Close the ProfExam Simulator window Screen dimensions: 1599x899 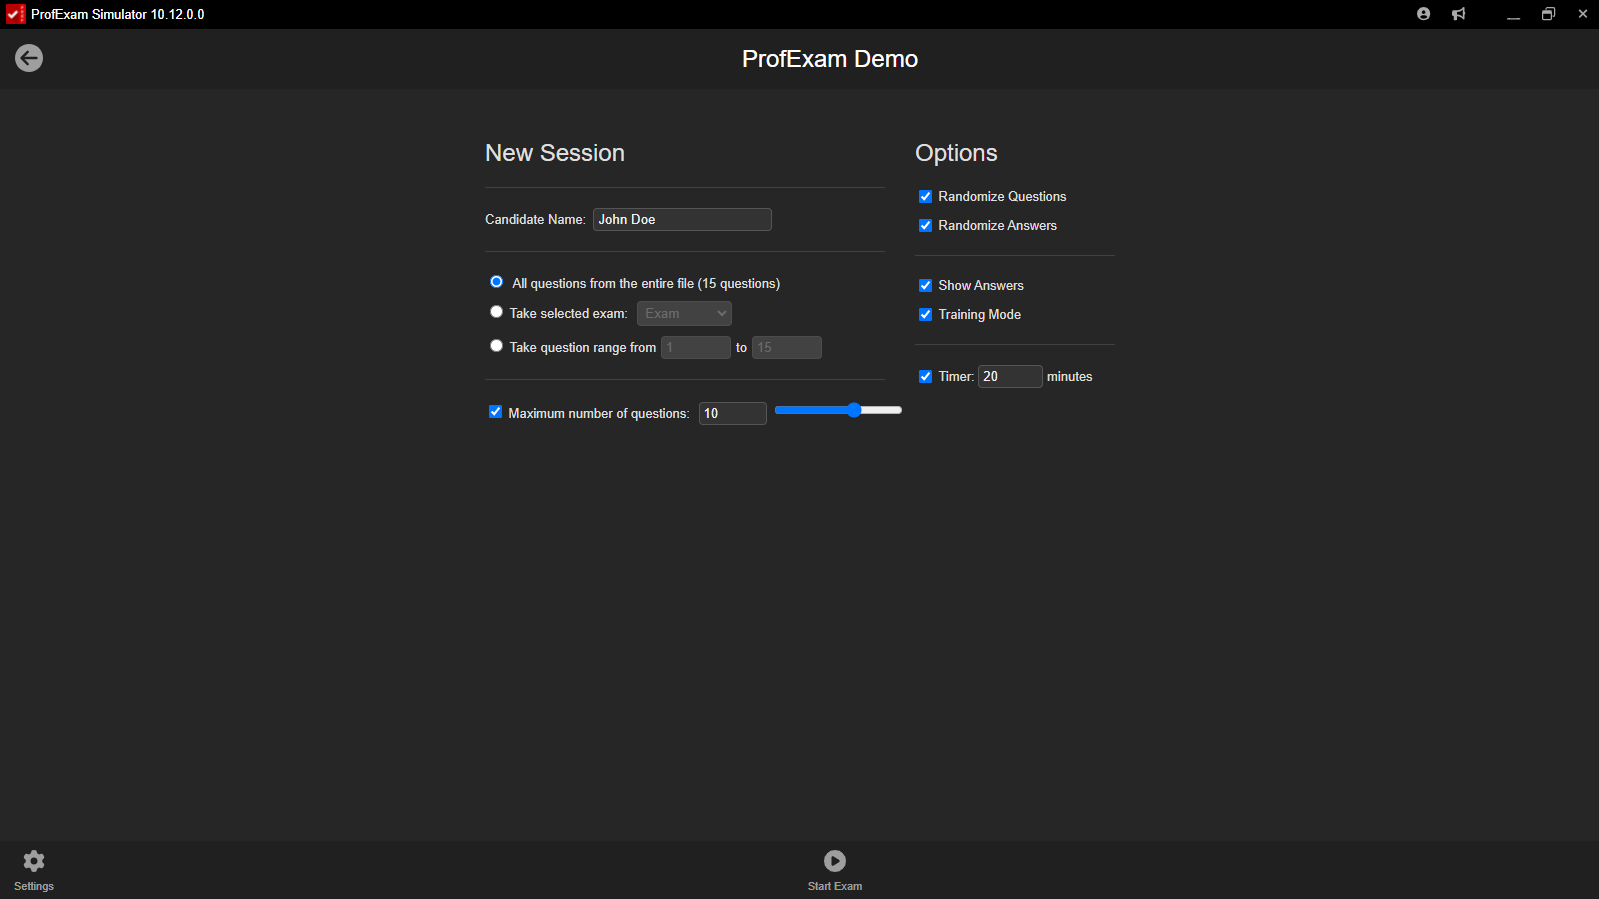[x=1583, y=14]
